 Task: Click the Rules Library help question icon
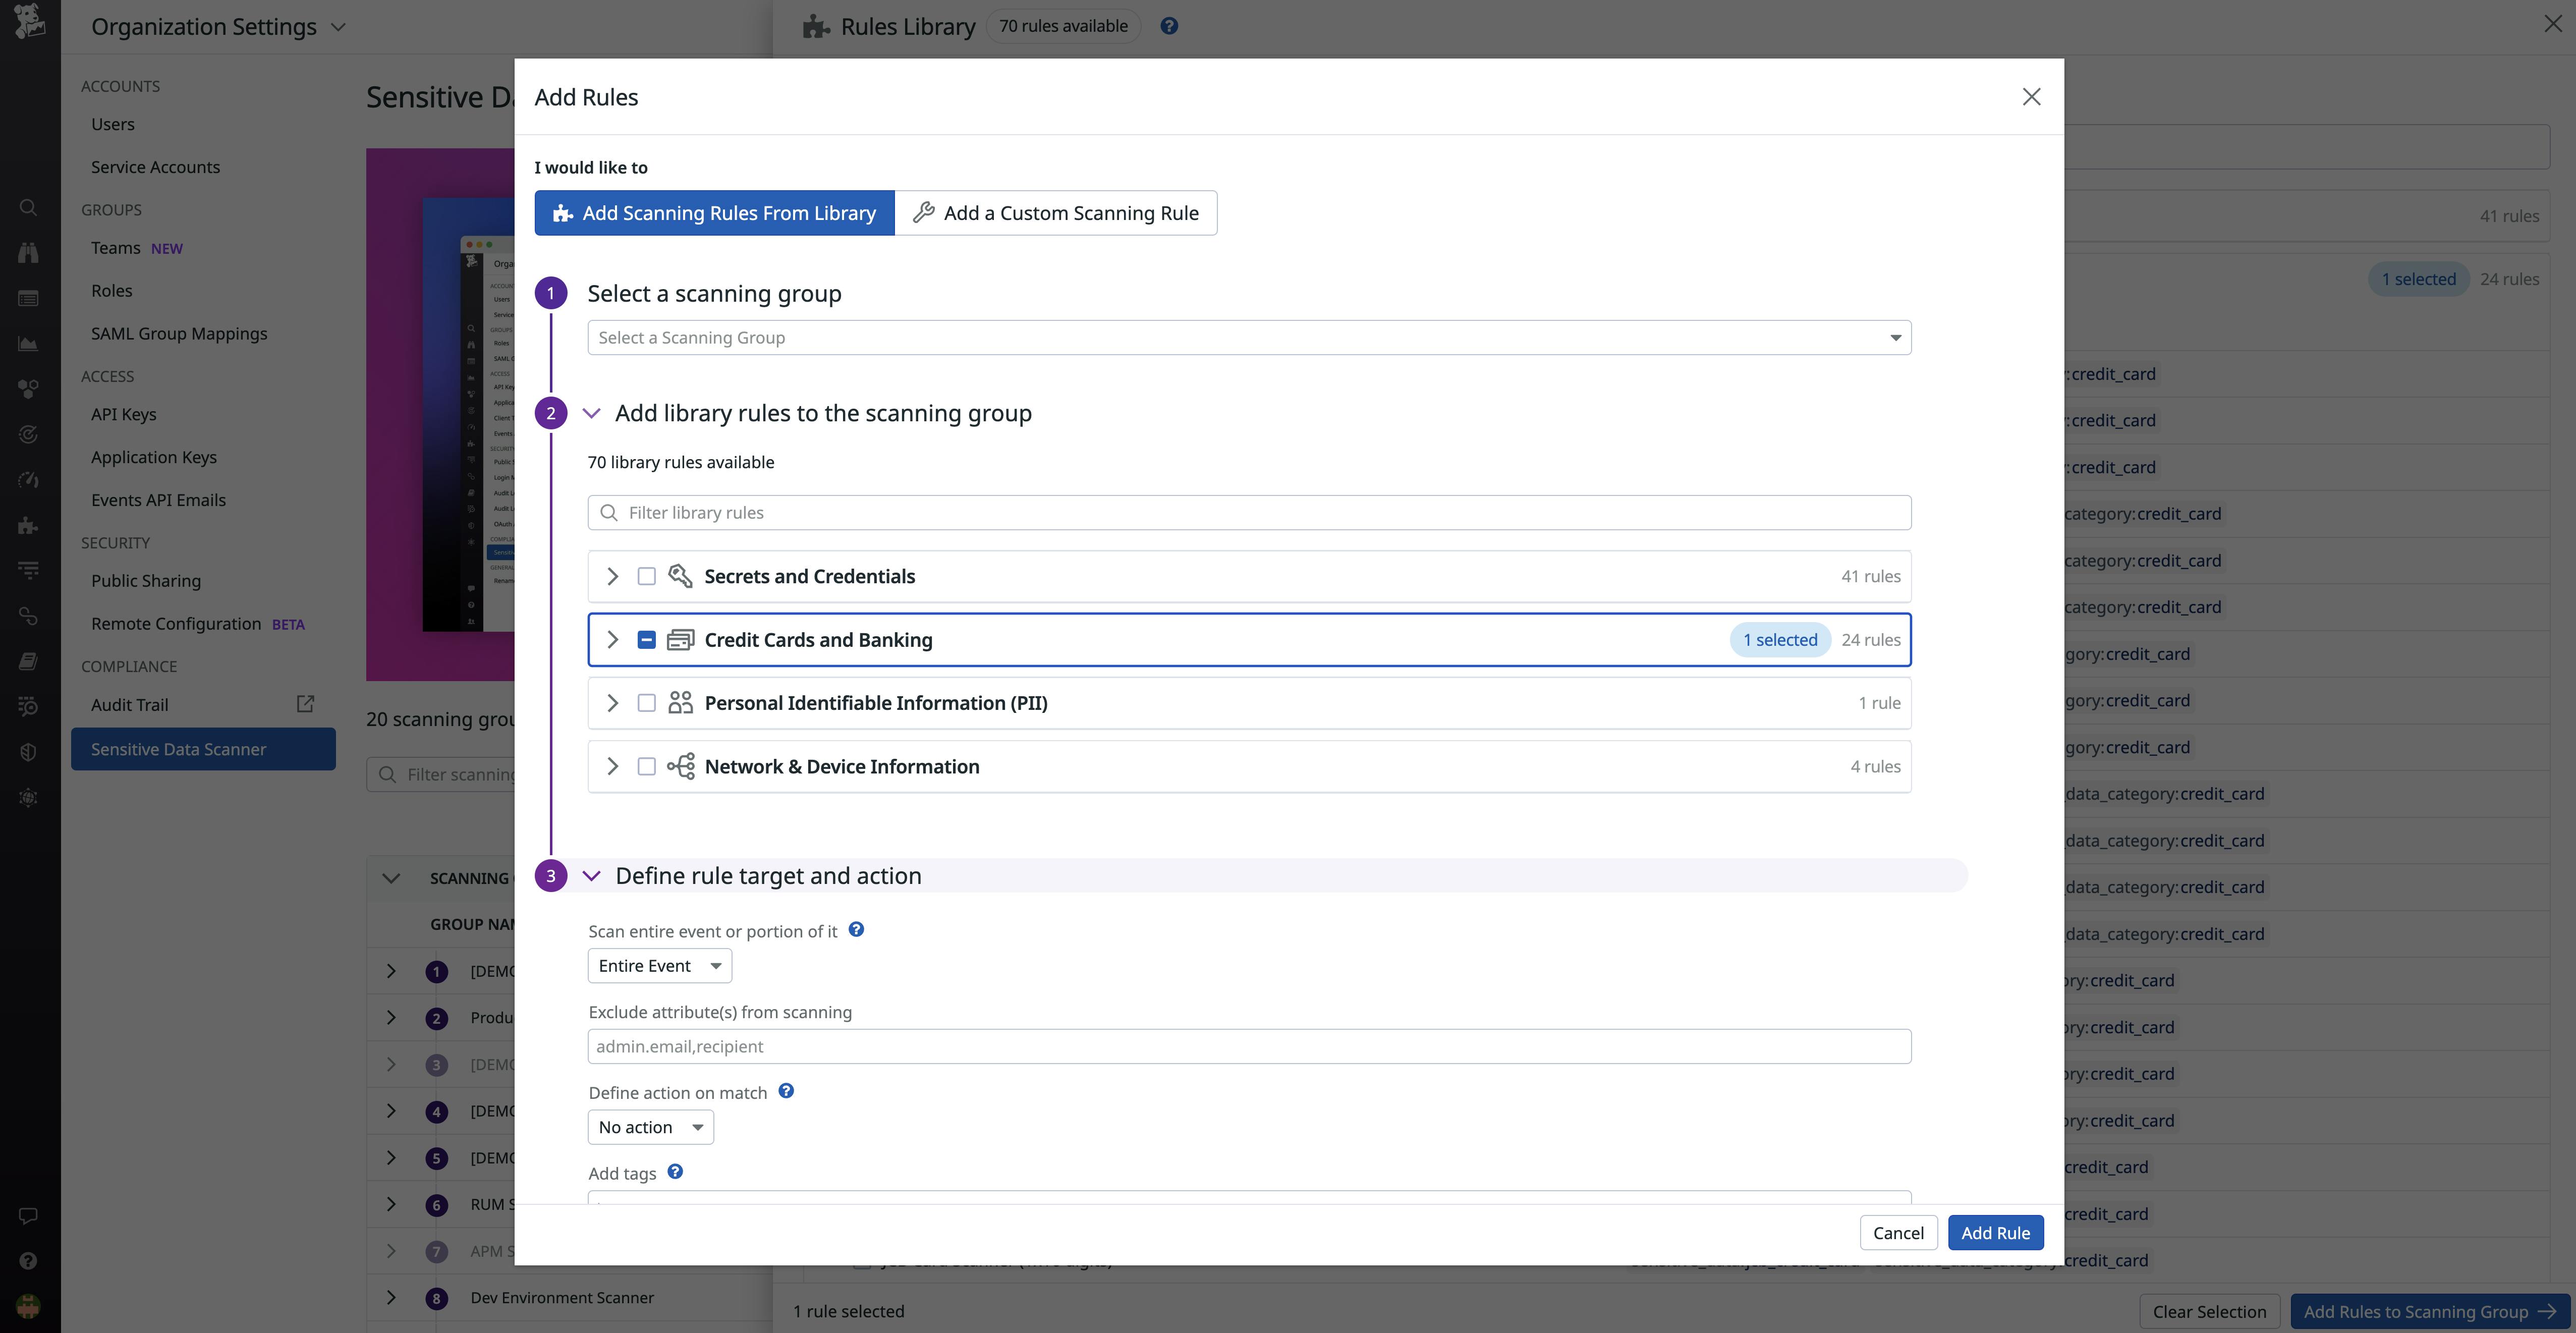pos(1169,26)
